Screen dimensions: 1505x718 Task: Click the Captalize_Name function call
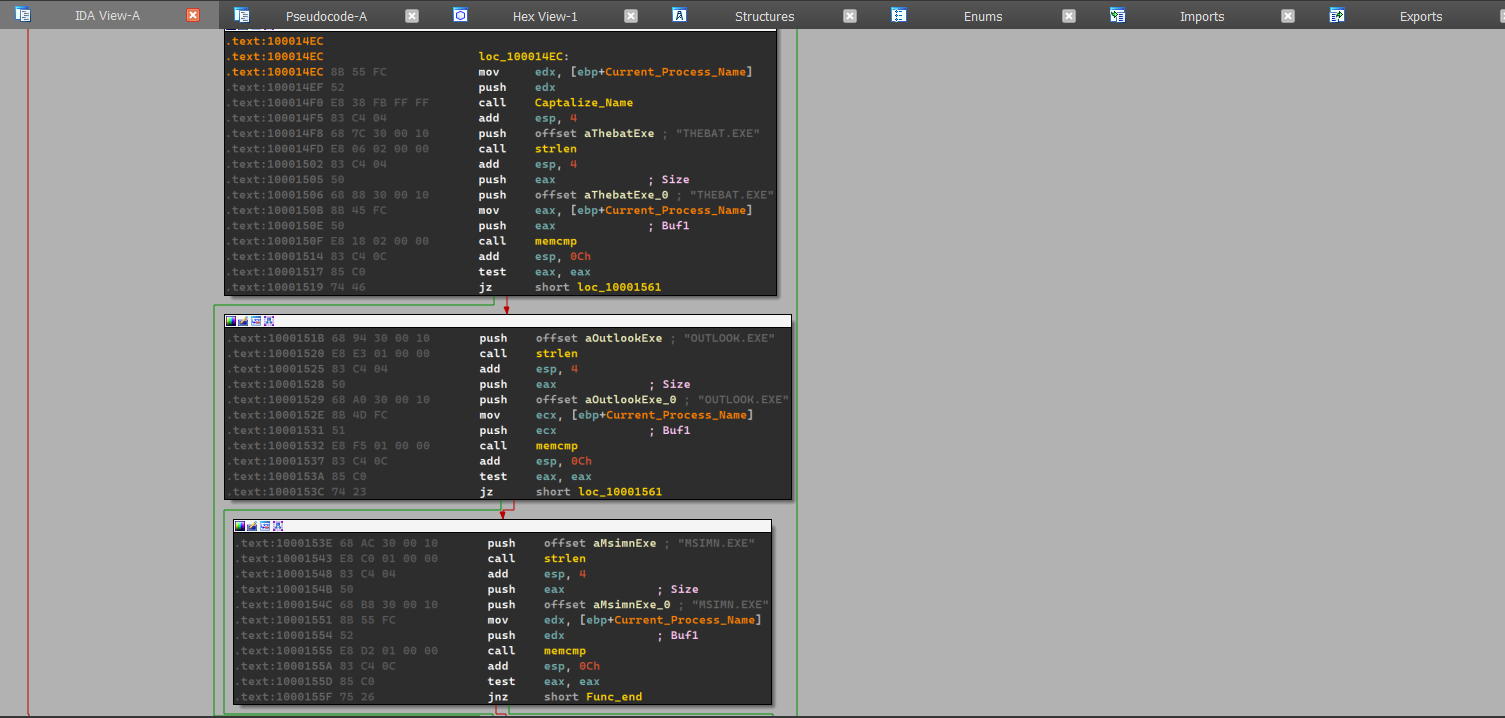click(583, 103)
